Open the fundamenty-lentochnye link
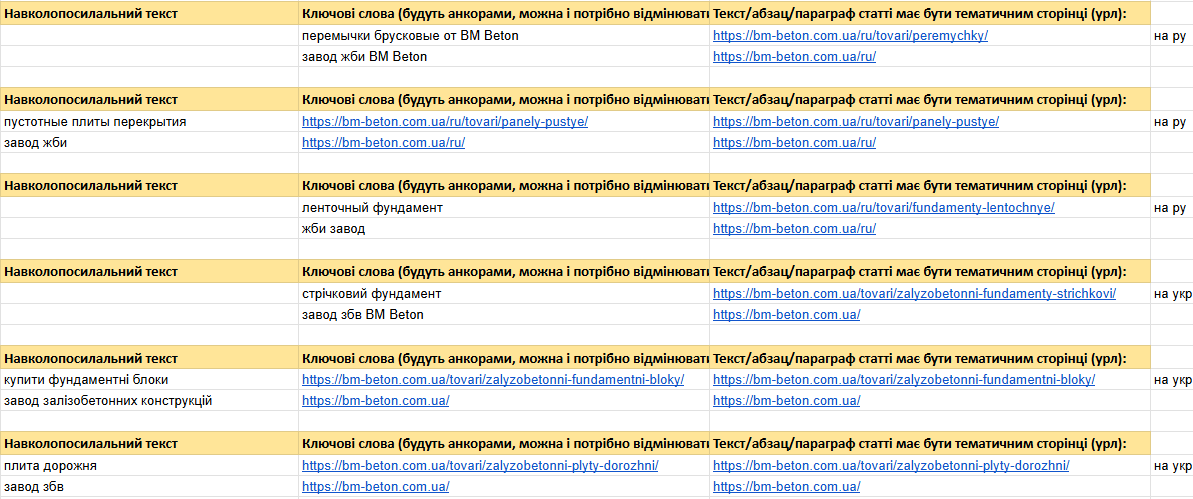The image size is (1193, 499). pos(884,208)
